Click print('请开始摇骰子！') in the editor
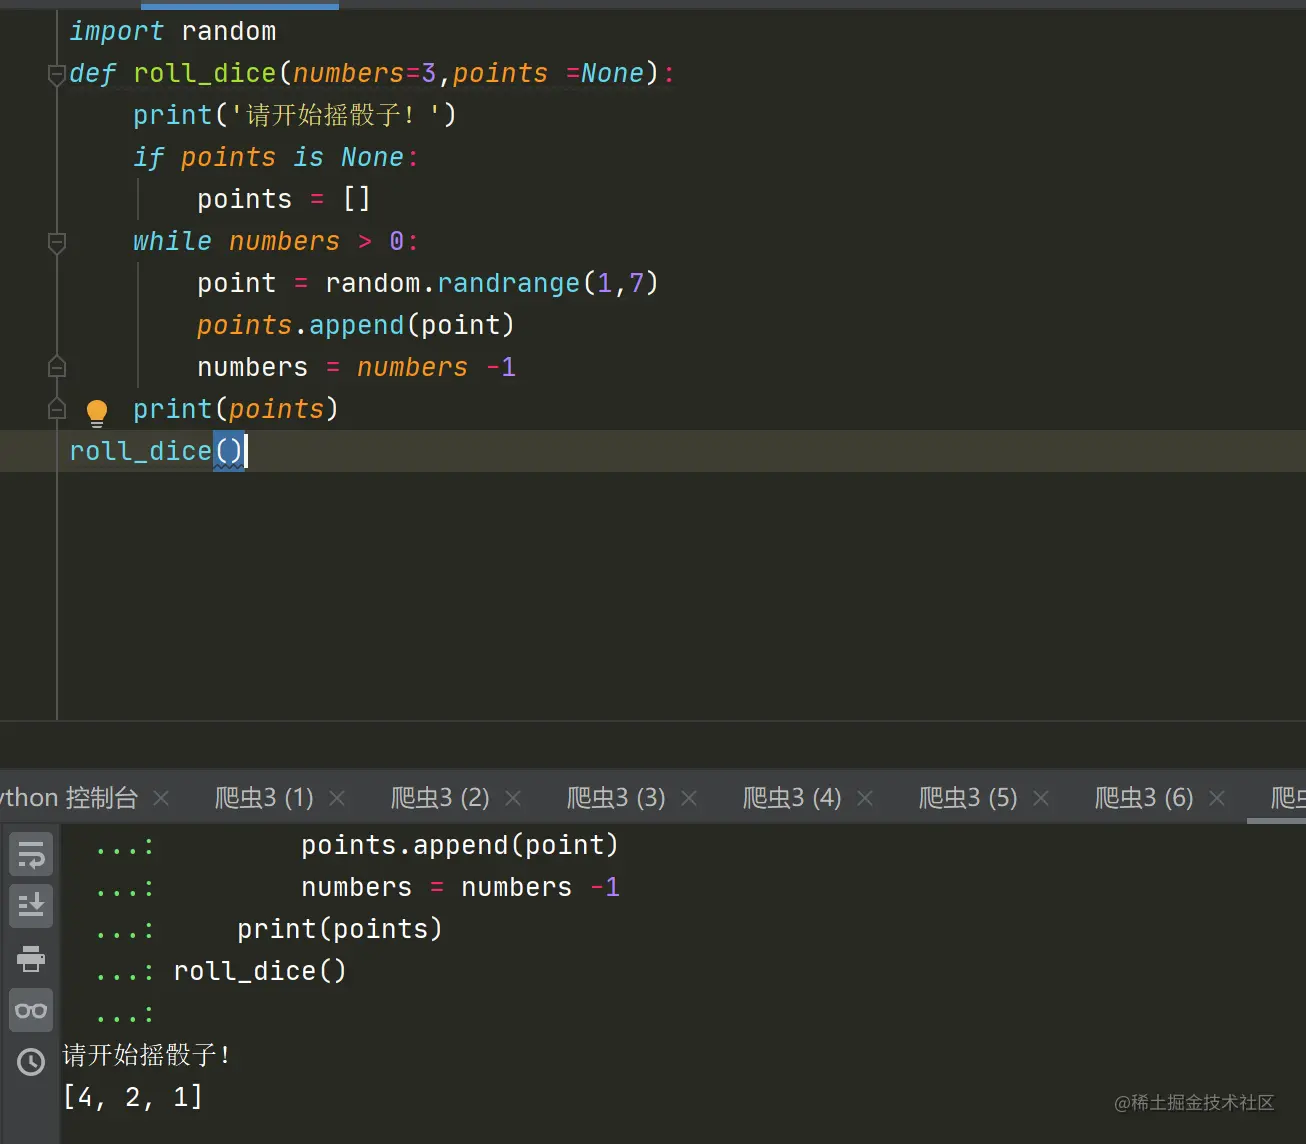The height and width of the screenshot is (1144, 1306). 295,116
